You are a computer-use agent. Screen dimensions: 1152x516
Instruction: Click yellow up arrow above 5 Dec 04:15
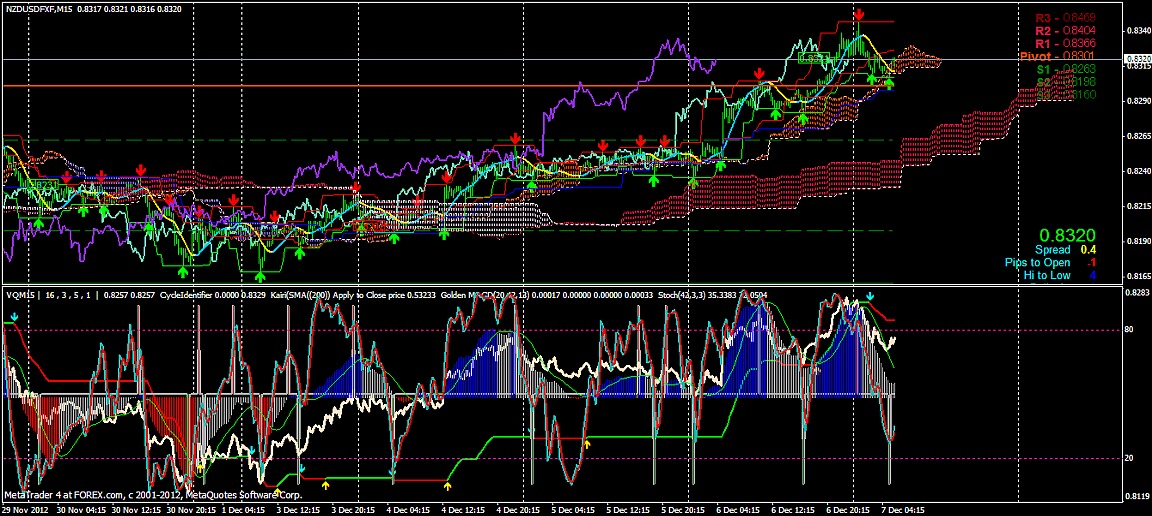click(587, 442)
